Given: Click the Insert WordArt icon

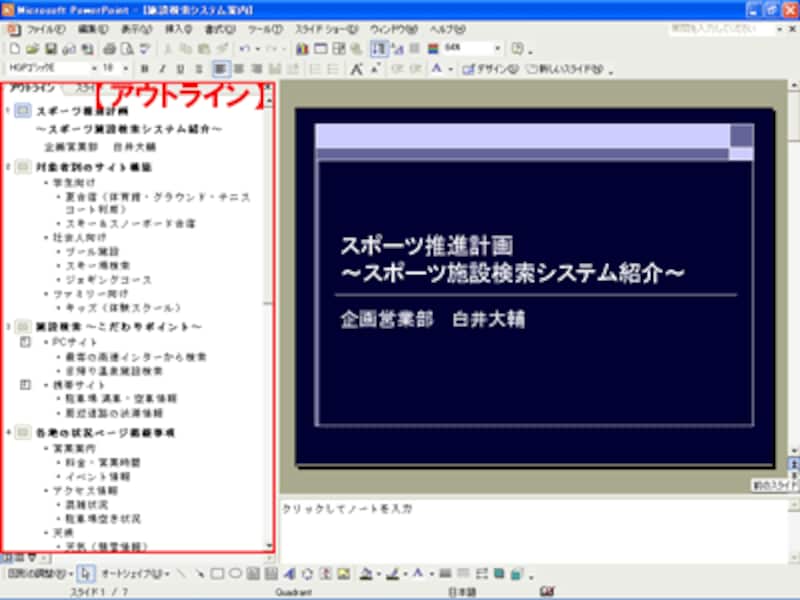Looking at the screenshot, I should (288, 573).
